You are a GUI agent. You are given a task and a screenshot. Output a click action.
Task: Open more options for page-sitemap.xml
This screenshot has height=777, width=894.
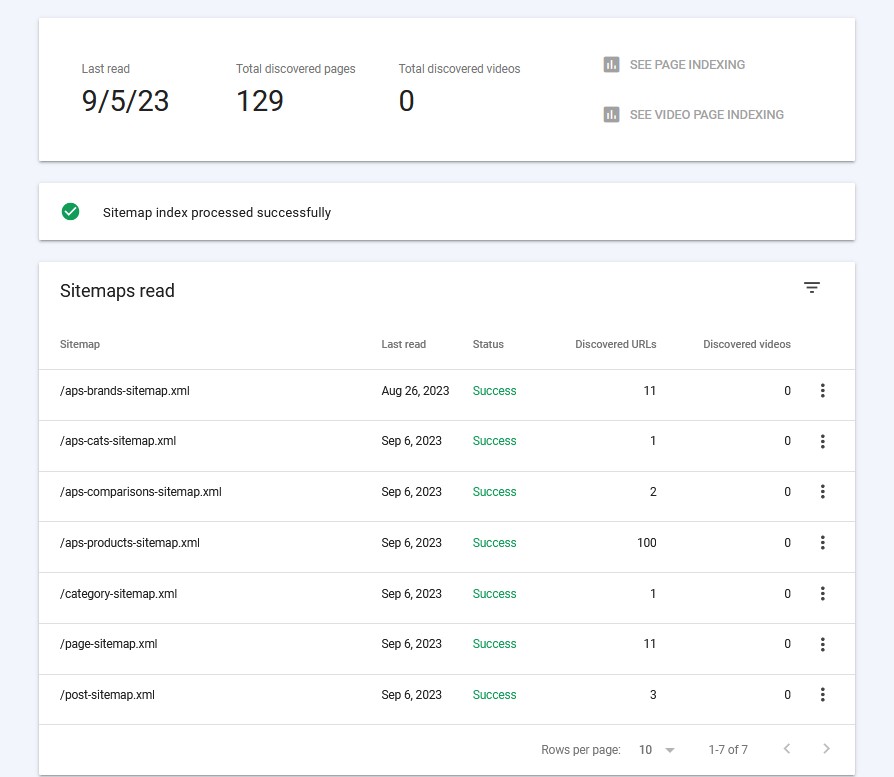pos(823,644)
